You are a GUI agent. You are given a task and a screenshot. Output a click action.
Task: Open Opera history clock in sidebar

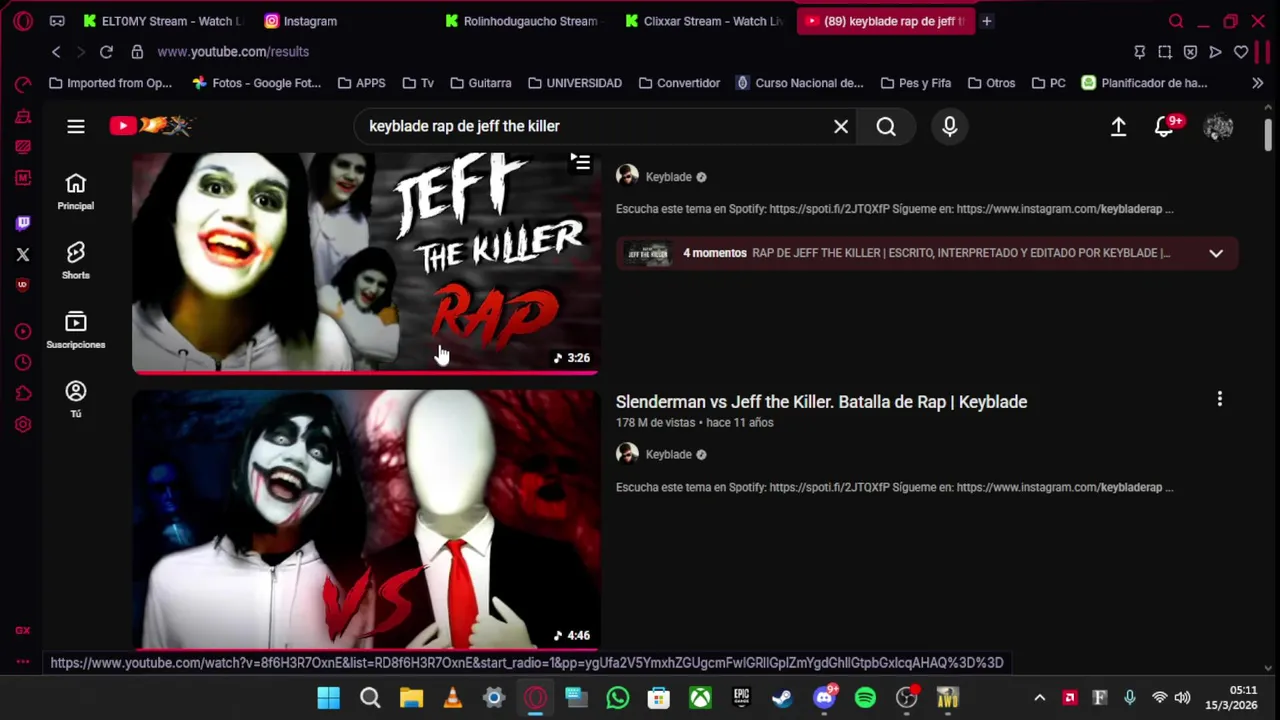pos(23,362)
